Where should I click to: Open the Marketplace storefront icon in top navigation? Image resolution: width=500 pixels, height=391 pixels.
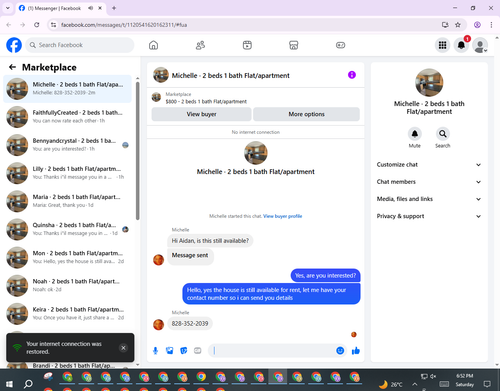[x=294, y=45]
